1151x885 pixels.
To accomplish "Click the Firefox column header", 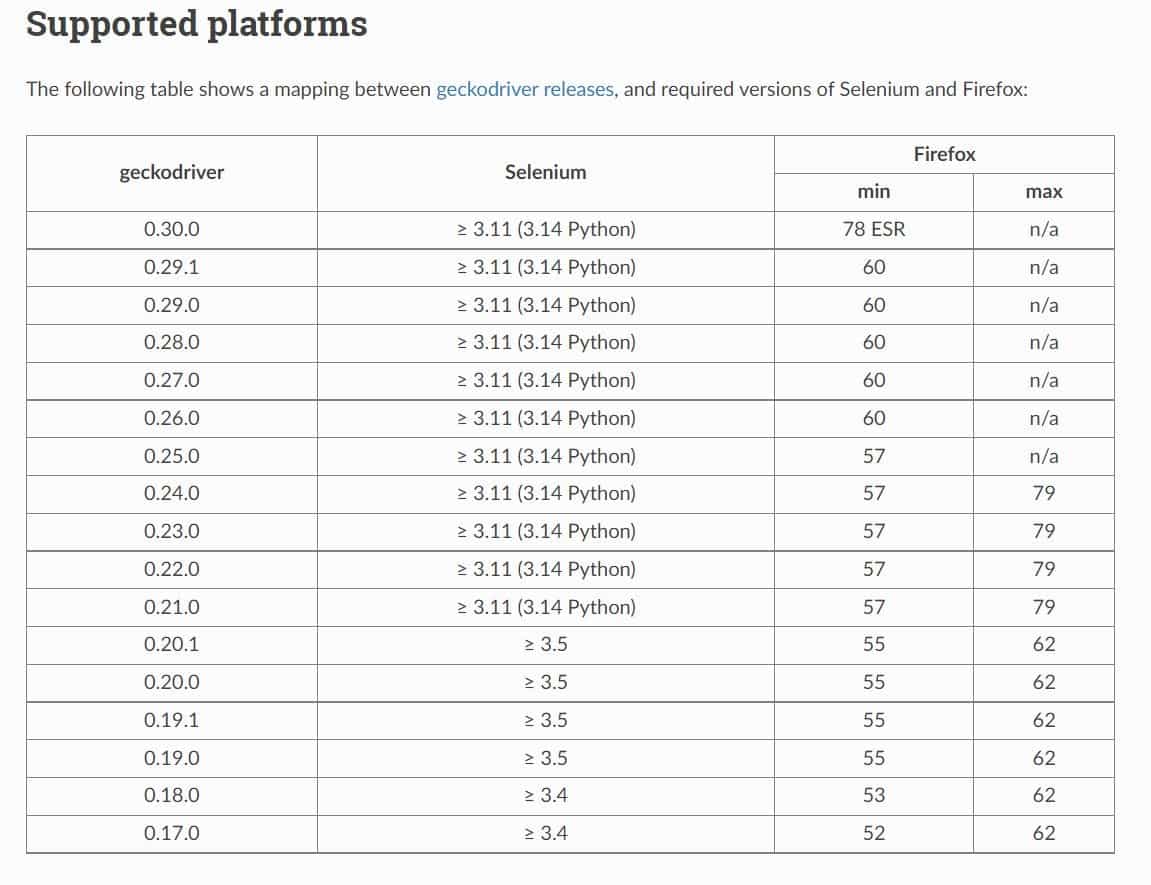I will point(944,154).
